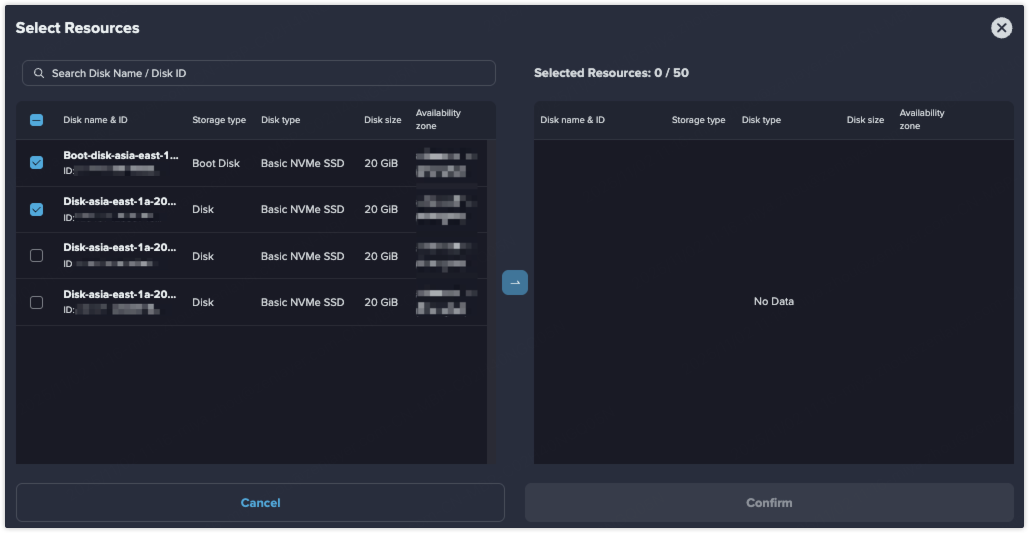This screenshot has width=1029, height=533.
Task: Close the Select Resources dialog
Action: 1001,28
